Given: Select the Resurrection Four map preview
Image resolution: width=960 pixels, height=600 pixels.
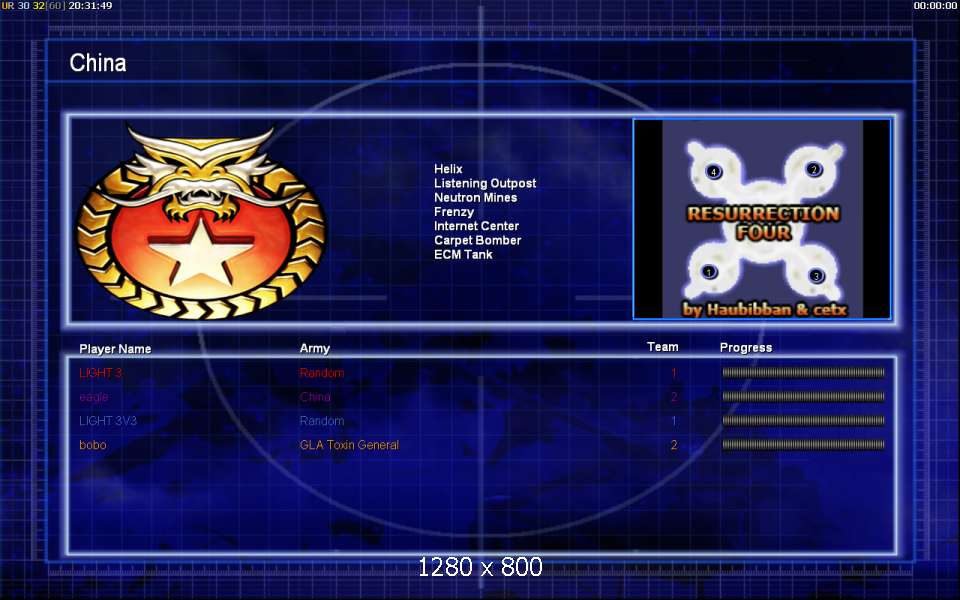Looking at the screenshot, I should click(762, 219).
